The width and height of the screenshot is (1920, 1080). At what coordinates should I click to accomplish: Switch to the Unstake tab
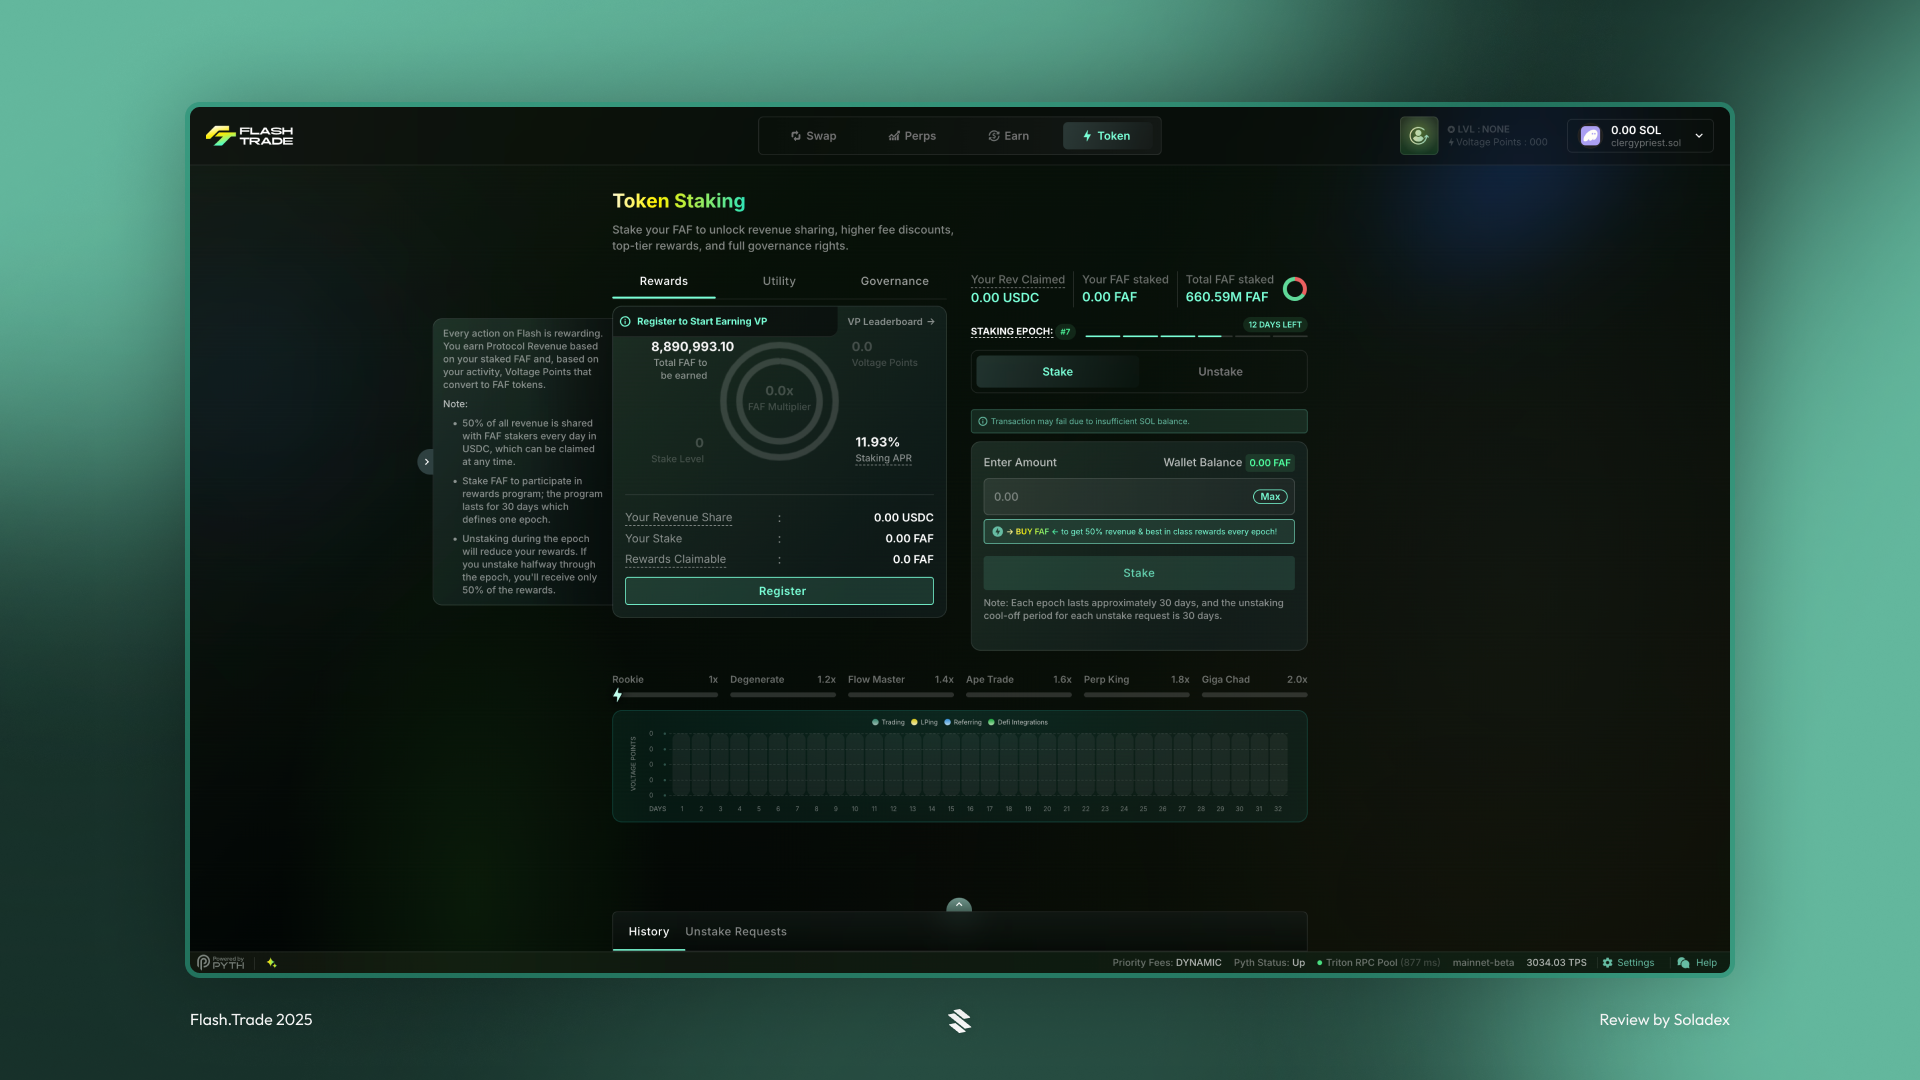click(1219, 371)
